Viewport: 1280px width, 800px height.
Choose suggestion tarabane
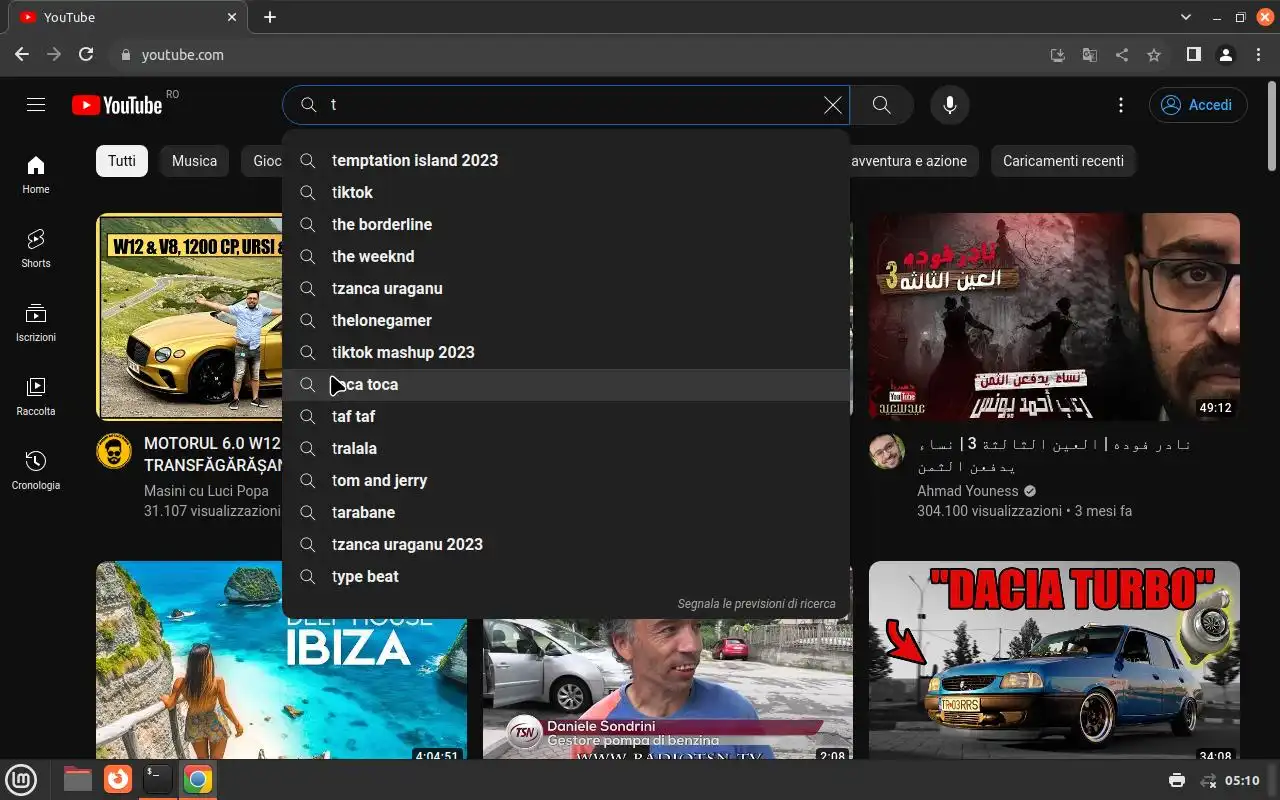tap(566, 512)
